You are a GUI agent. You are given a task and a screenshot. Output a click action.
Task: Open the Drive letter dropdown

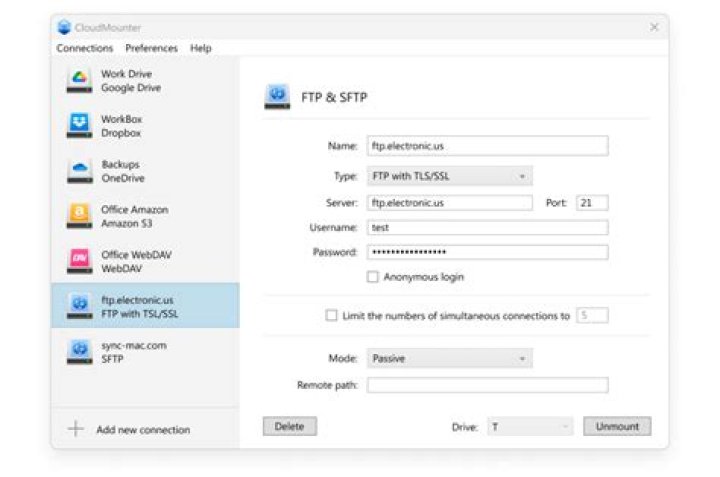530,426
